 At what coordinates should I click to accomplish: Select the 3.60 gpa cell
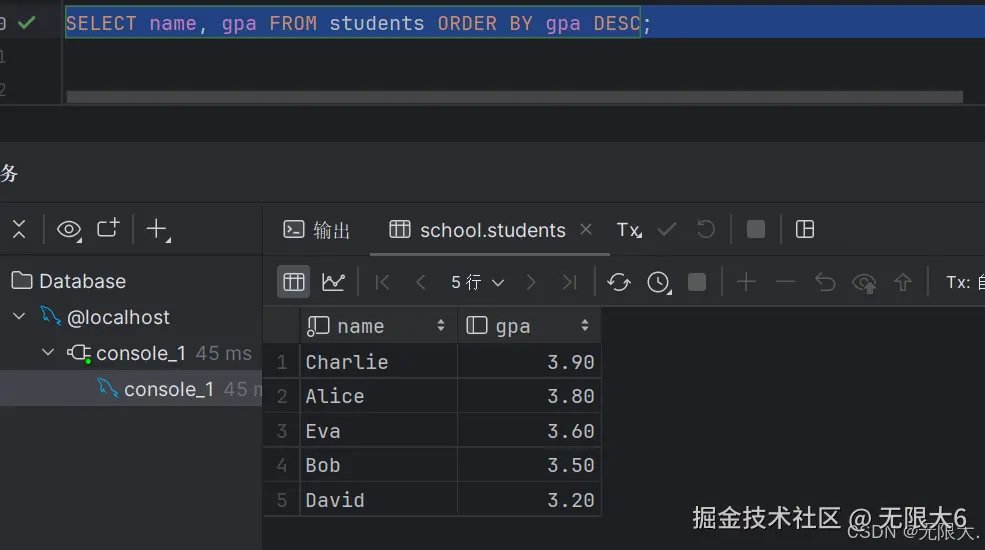(x=529, y=431)
